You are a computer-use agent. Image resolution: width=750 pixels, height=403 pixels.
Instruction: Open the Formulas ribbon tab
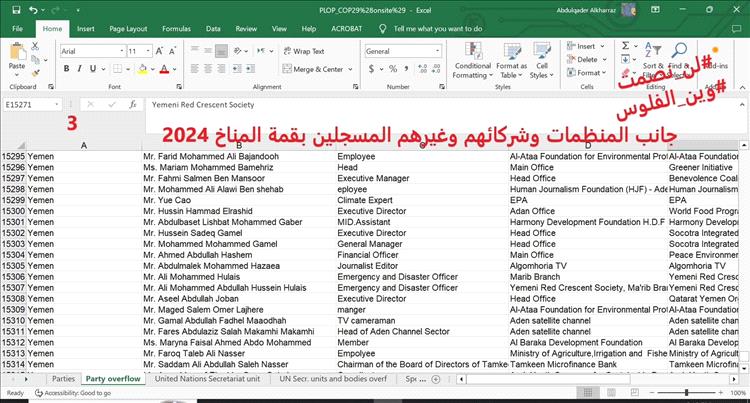tap(176, 29)
